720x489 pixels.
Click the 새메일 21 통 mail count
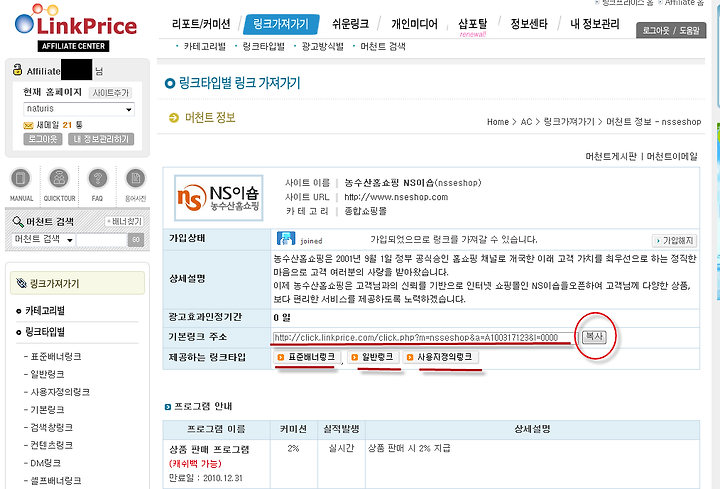pos(59,125)
